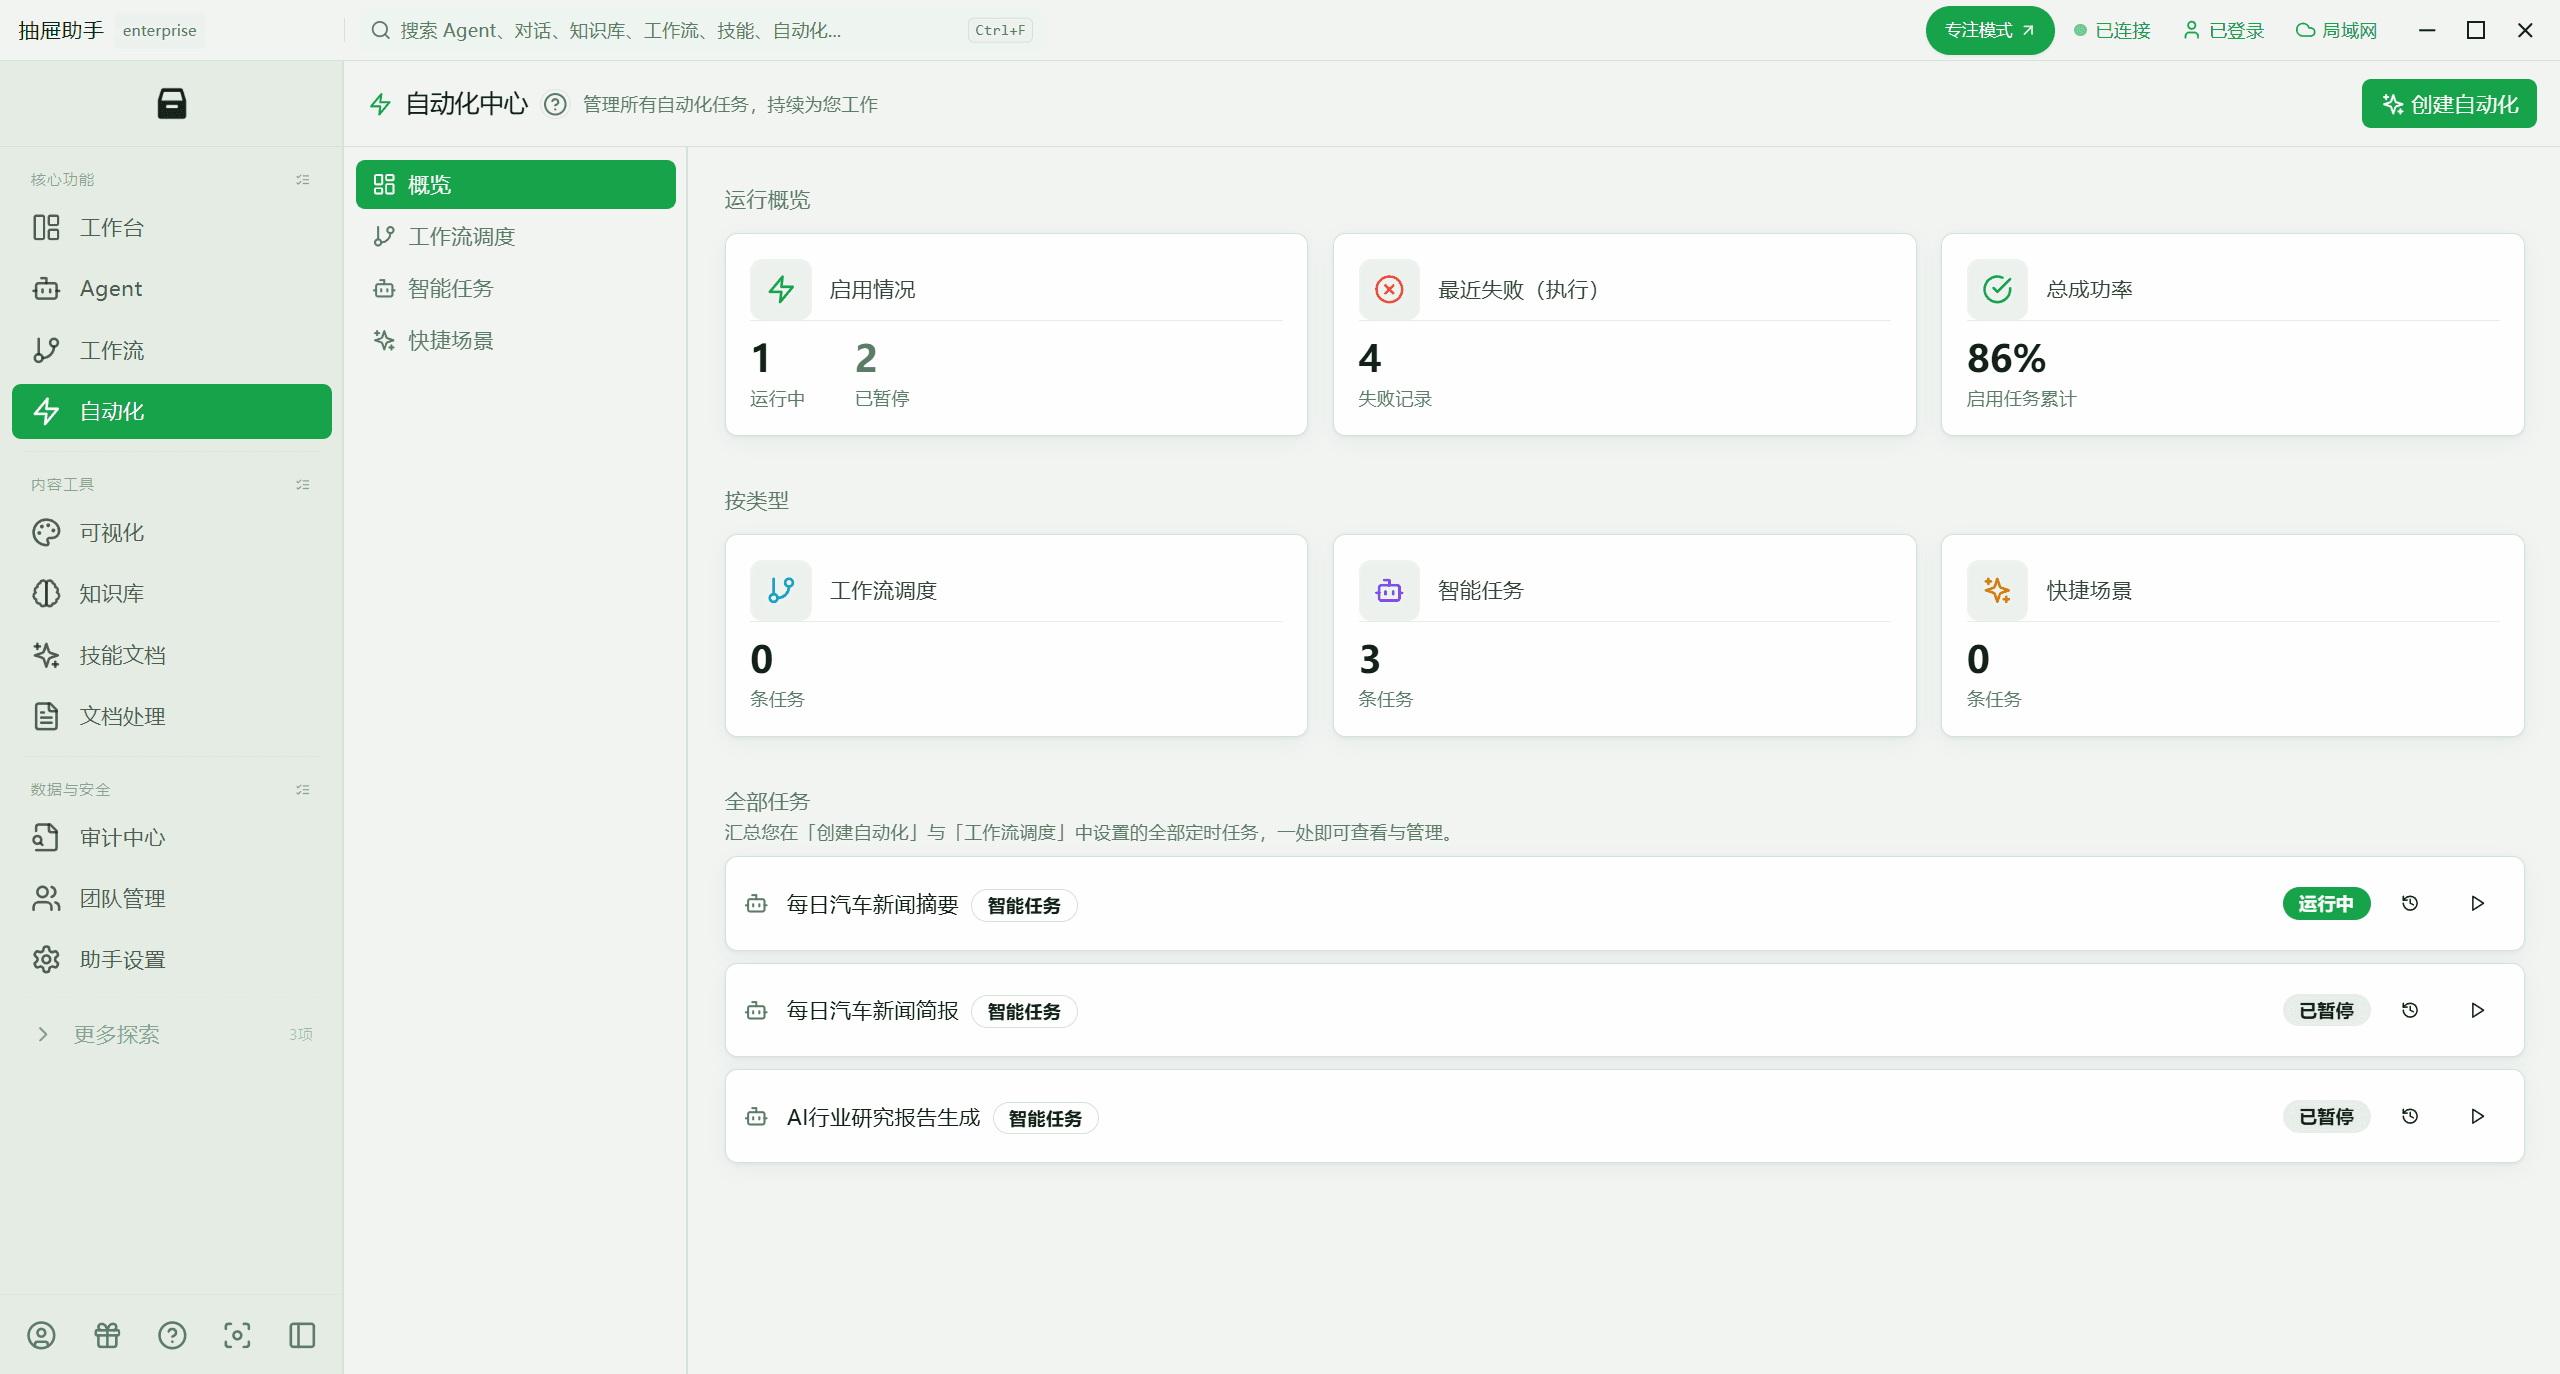Click the 最近失败 red cross icon
Image resolution: width=2560 pixels, height=1374 pixels.
(x=1389, y=290)
